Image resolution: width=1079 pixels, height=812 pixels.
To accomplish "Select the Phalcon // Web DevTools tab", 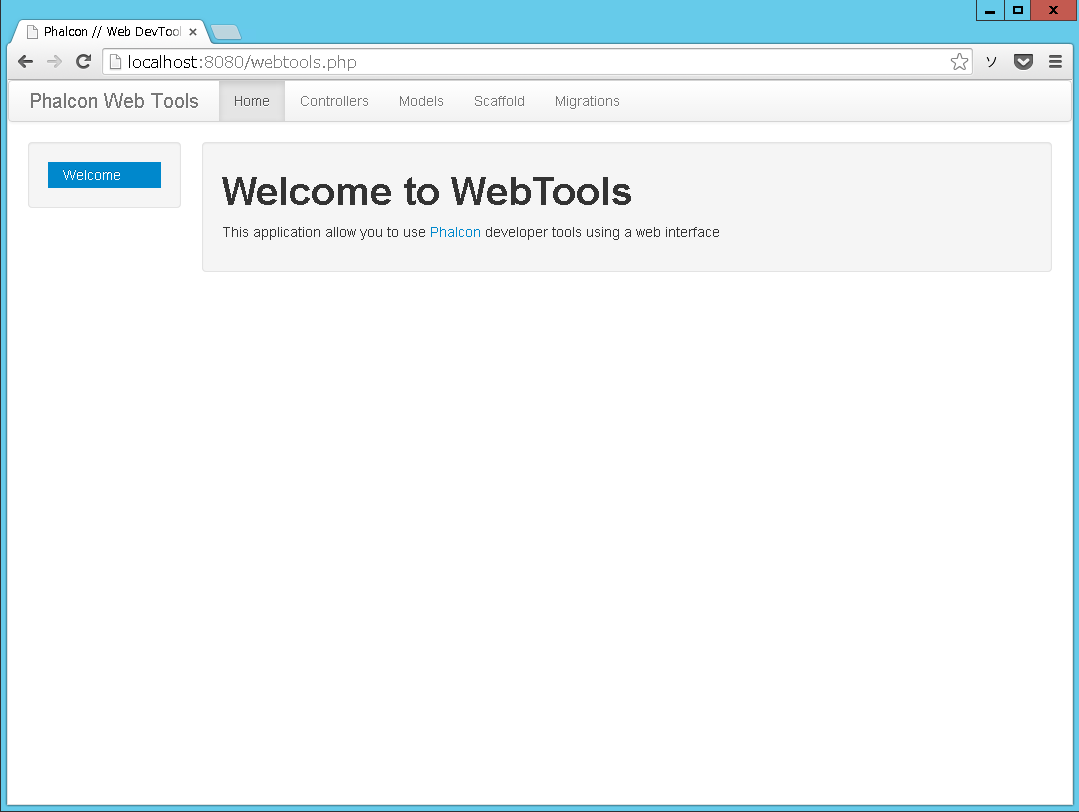I will [x=111, y=32].
